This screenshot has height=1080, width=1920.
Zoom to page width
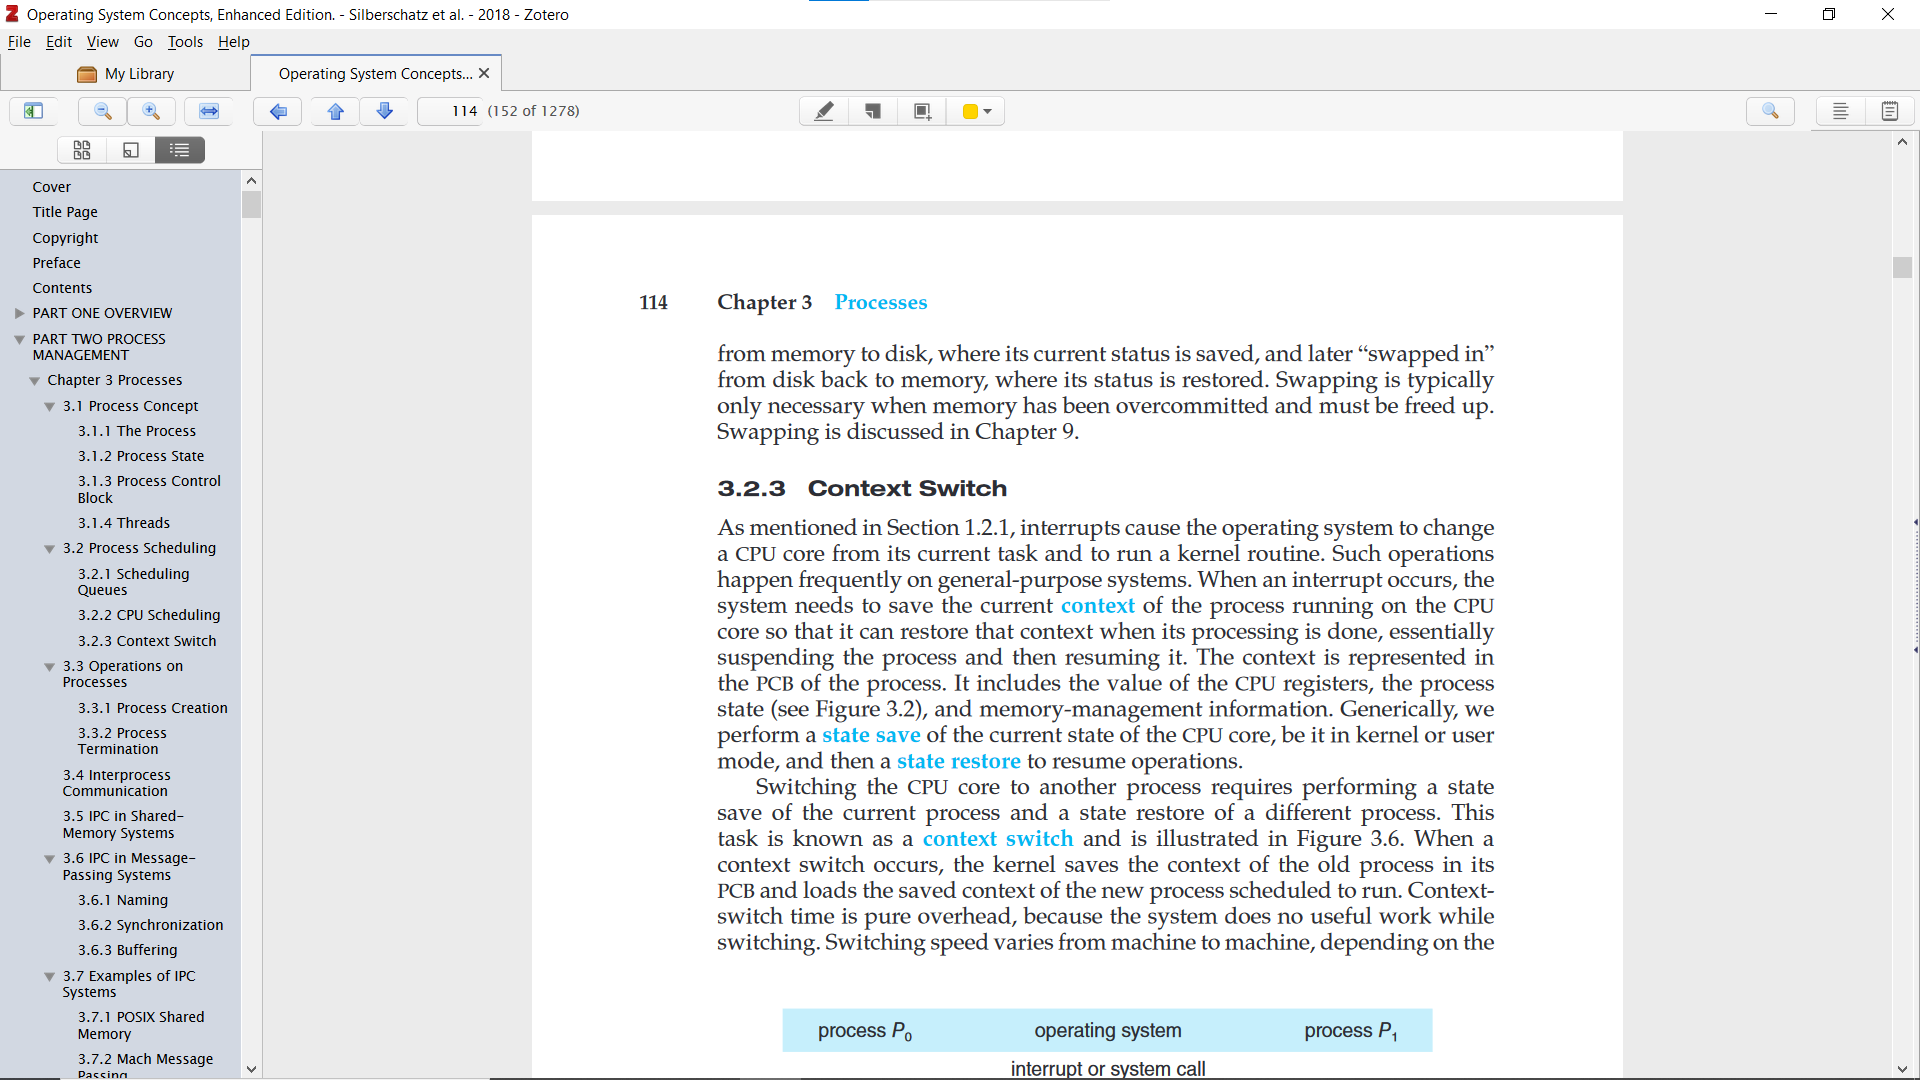click(208, 111)
